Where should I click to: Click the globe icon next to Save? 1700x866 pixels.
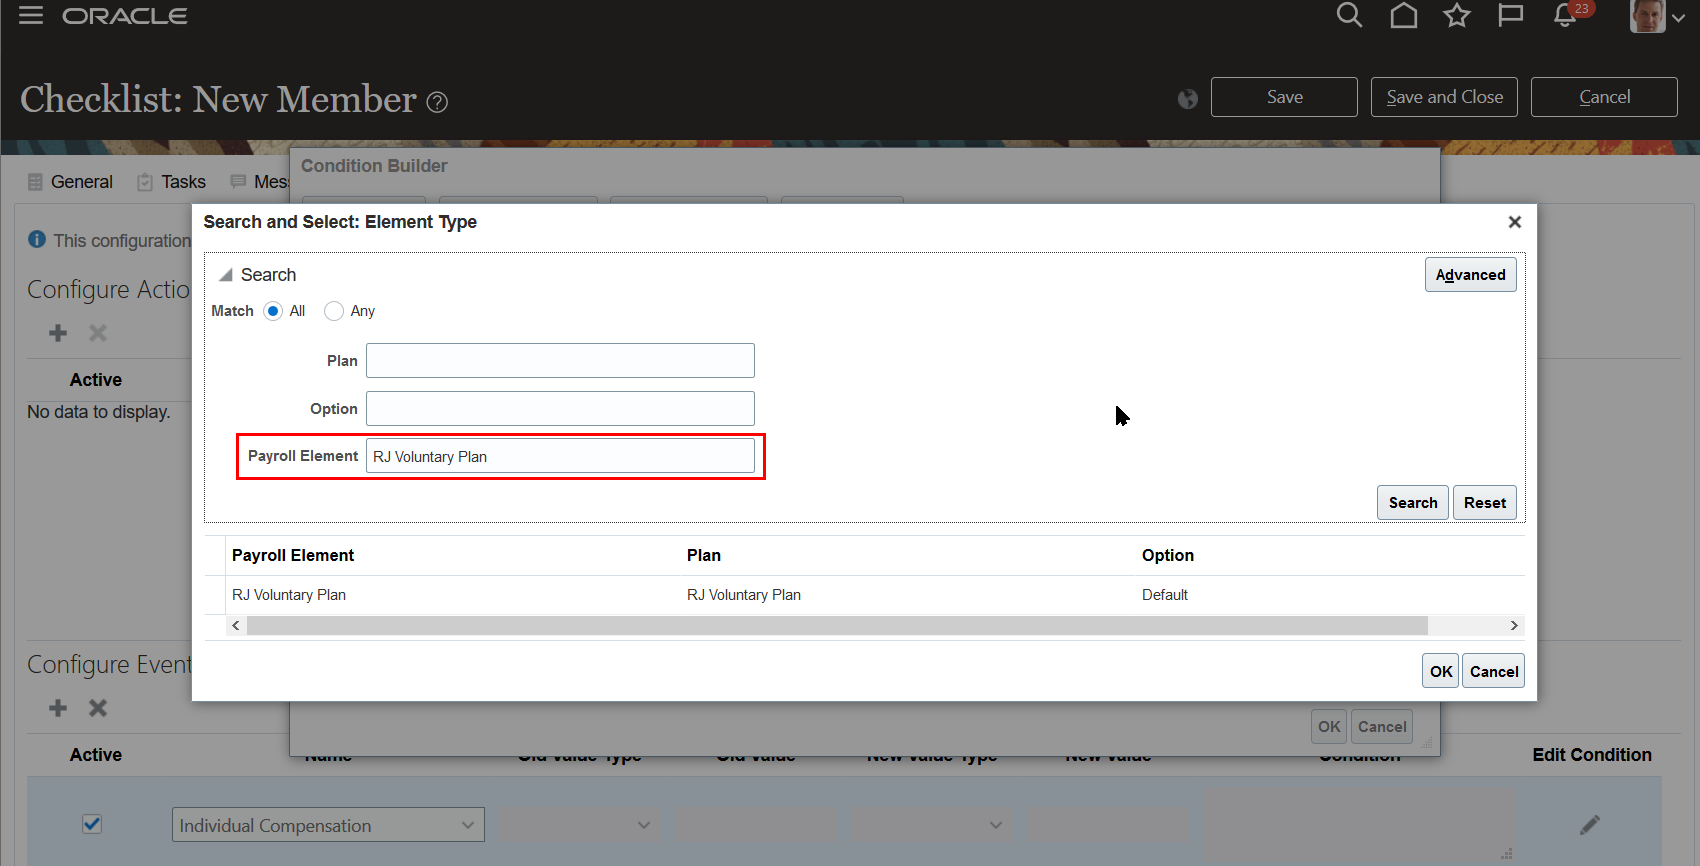1188,98
